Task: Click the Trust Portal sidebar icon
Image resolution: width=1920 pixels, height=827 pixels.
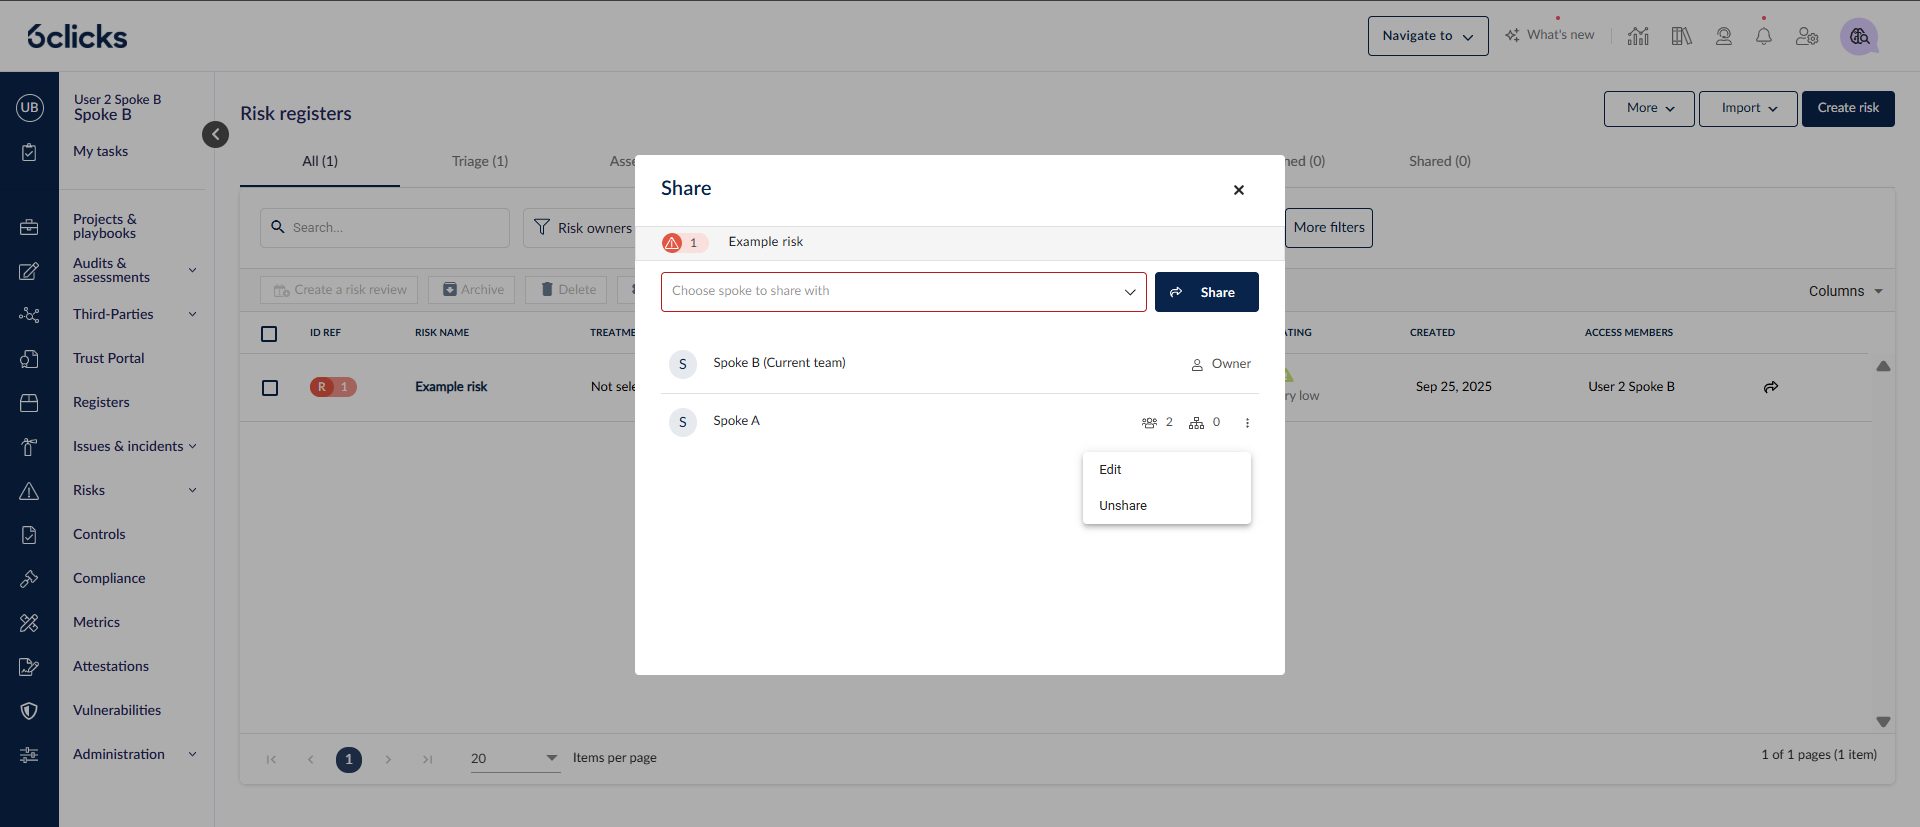Action: tap(29, 359)
